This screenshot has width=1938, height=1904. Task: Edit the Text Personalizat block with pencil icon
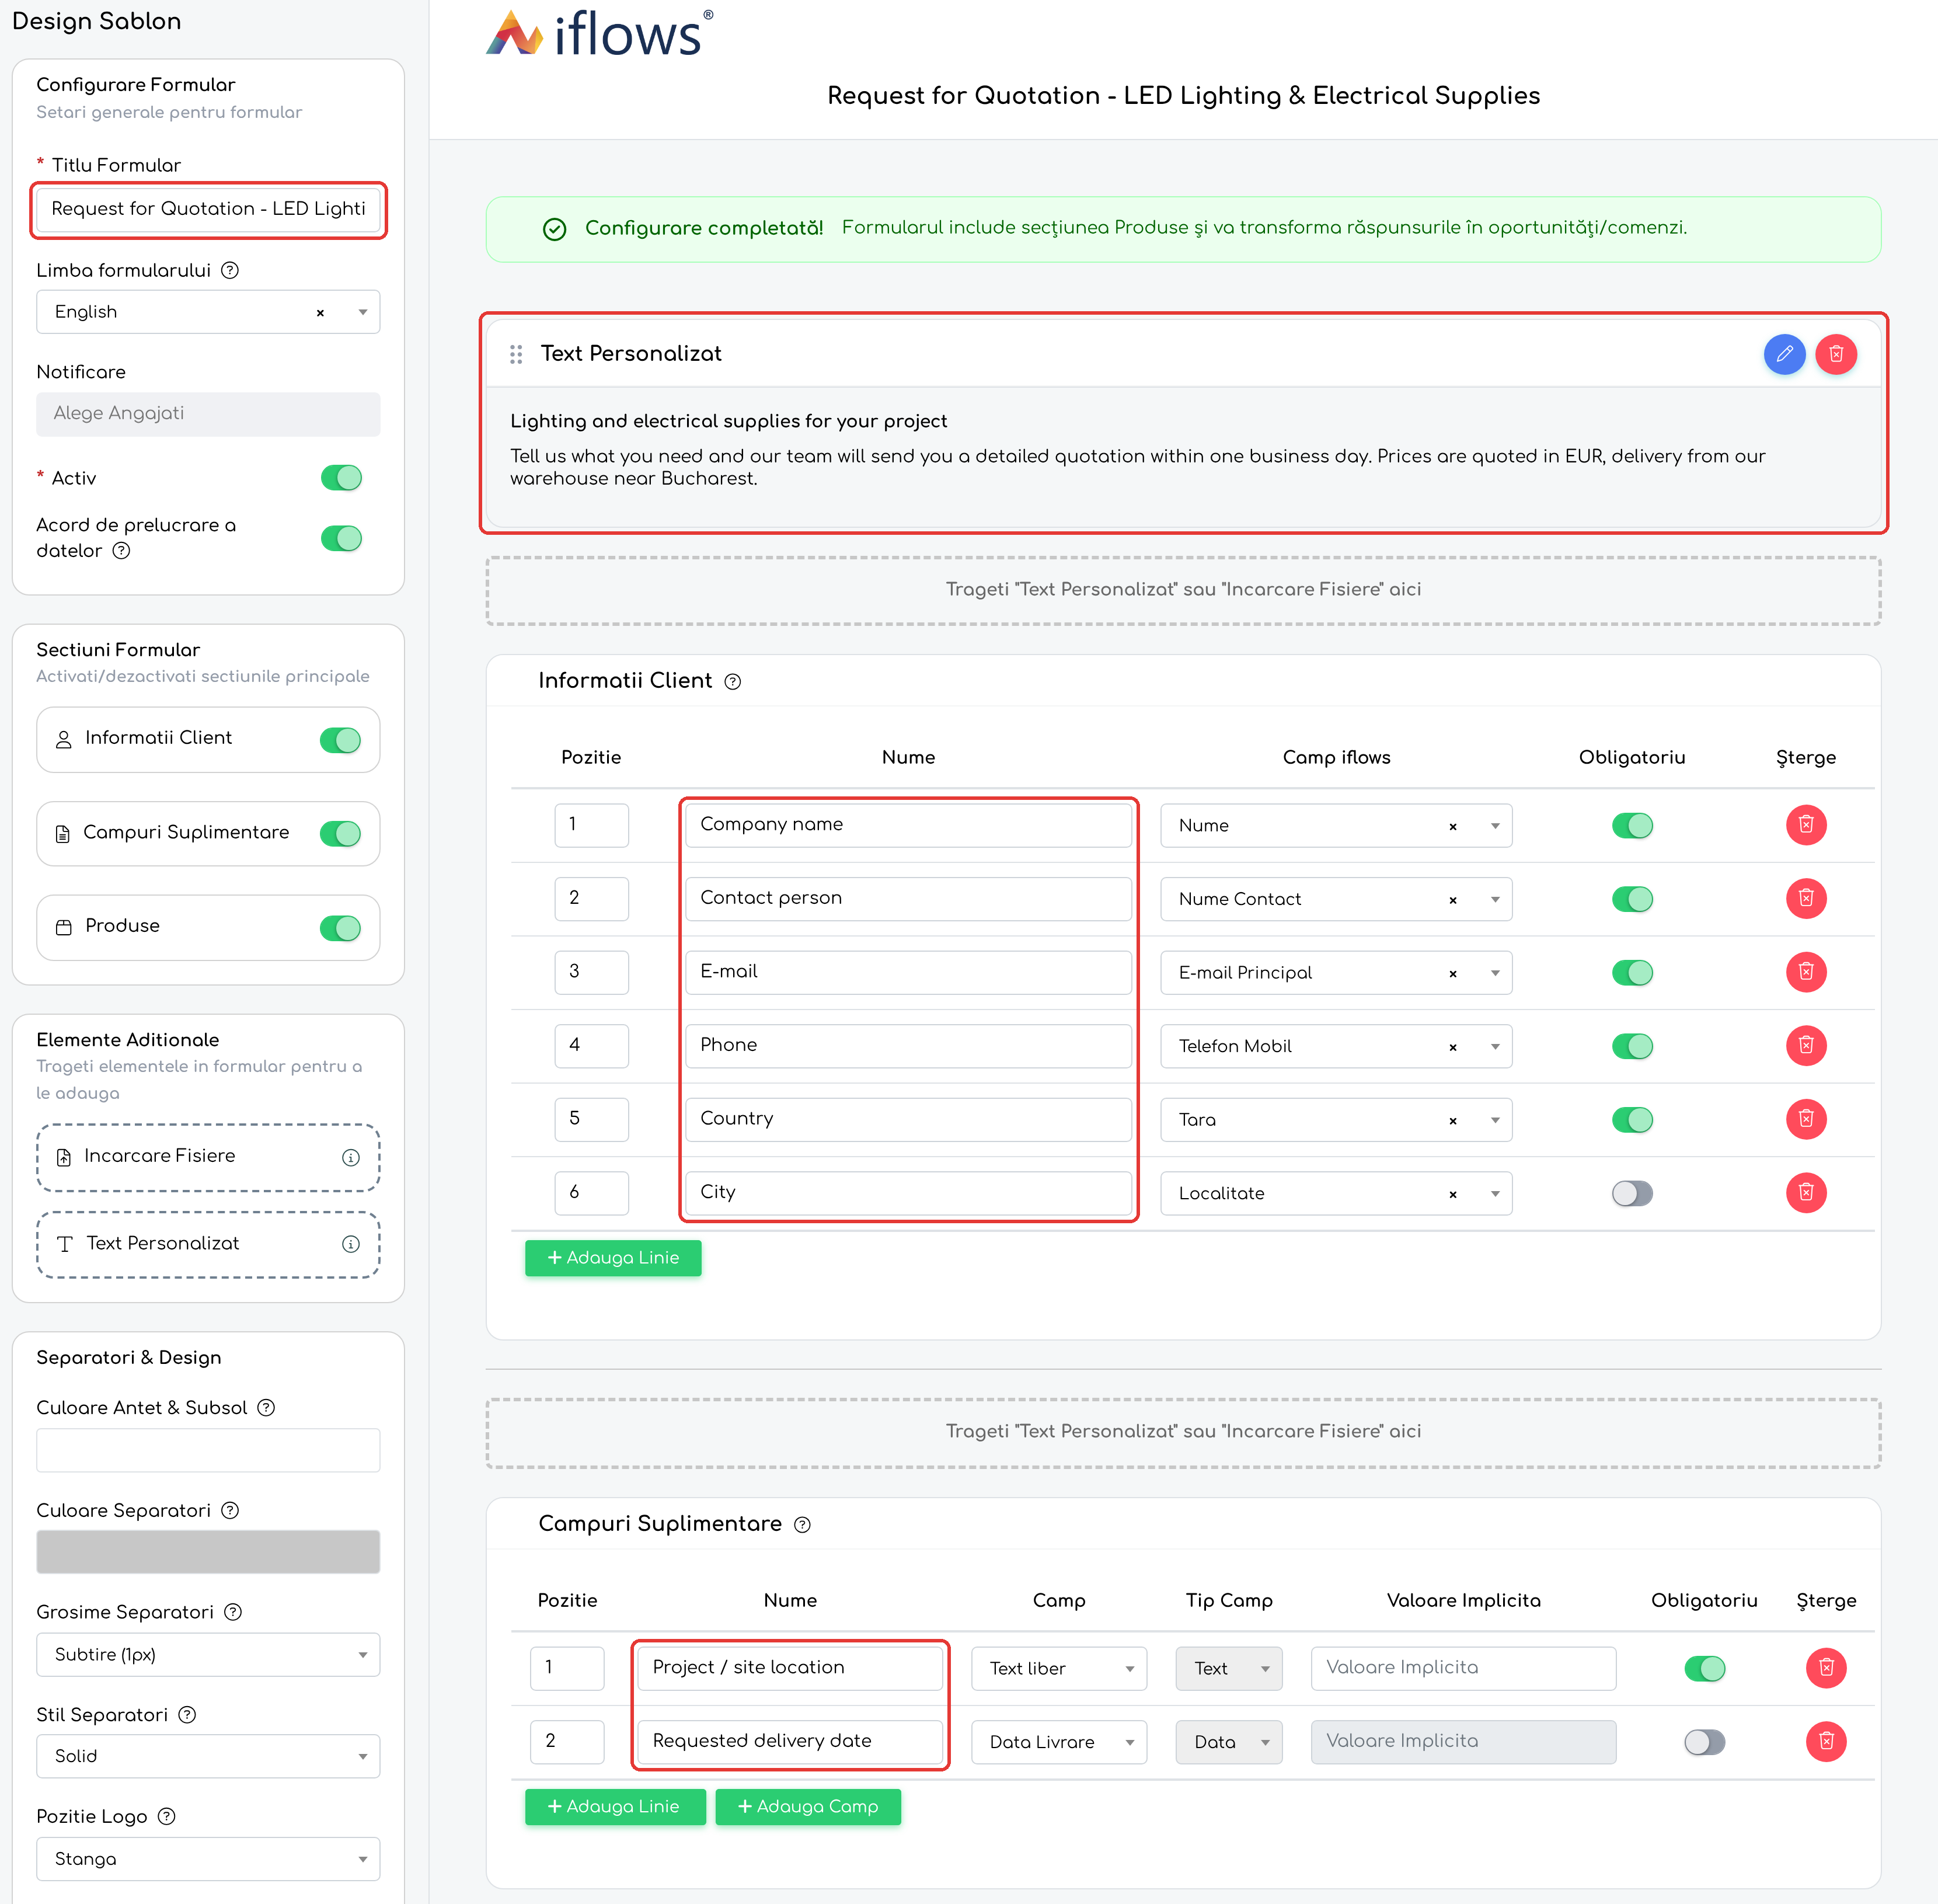1784,354
